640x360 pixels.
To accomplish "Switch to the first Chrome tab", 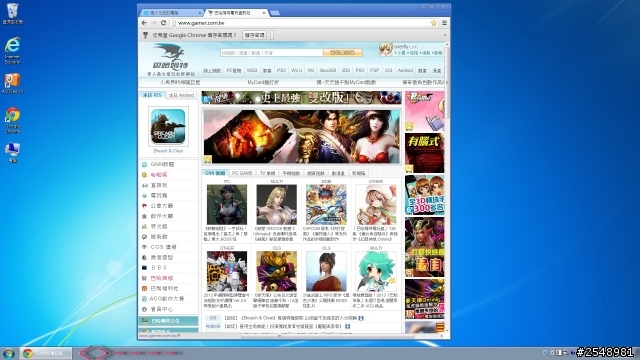I will click(171, 13).
